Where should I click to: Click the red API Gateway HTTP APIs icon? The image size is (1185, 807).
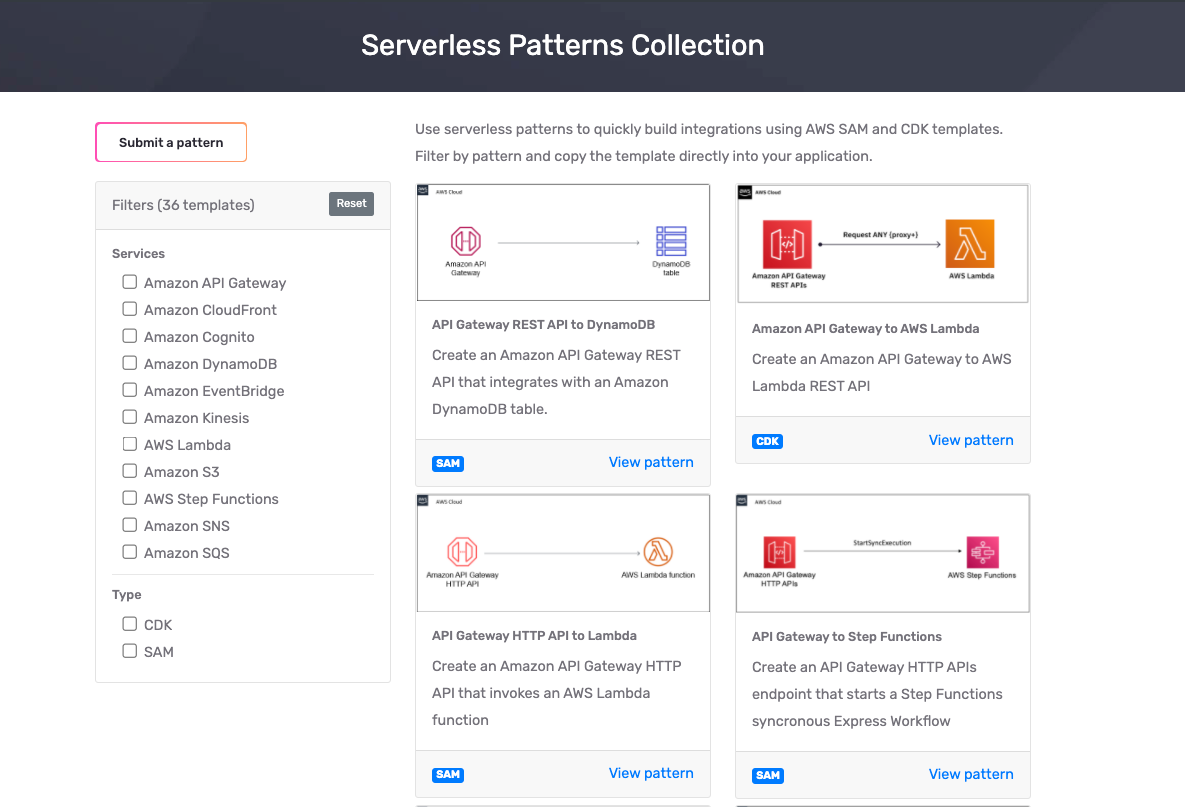pos(779,552)
